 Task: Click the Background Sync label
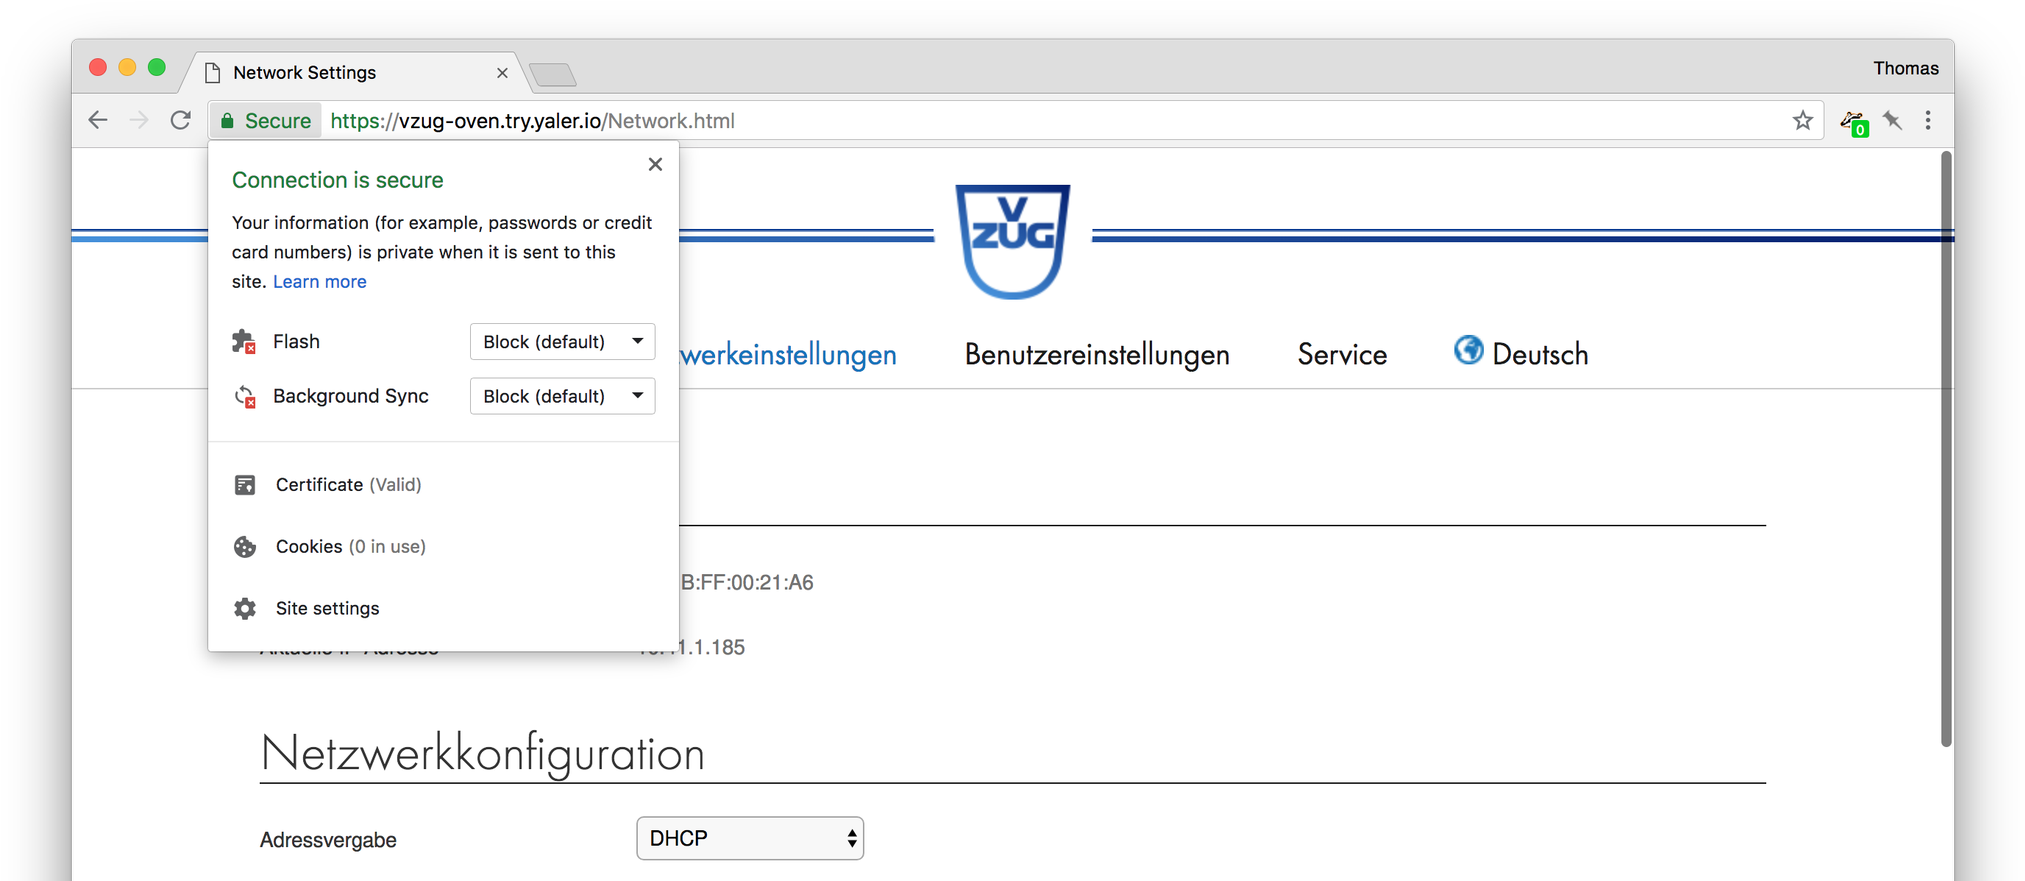(350, 396)
